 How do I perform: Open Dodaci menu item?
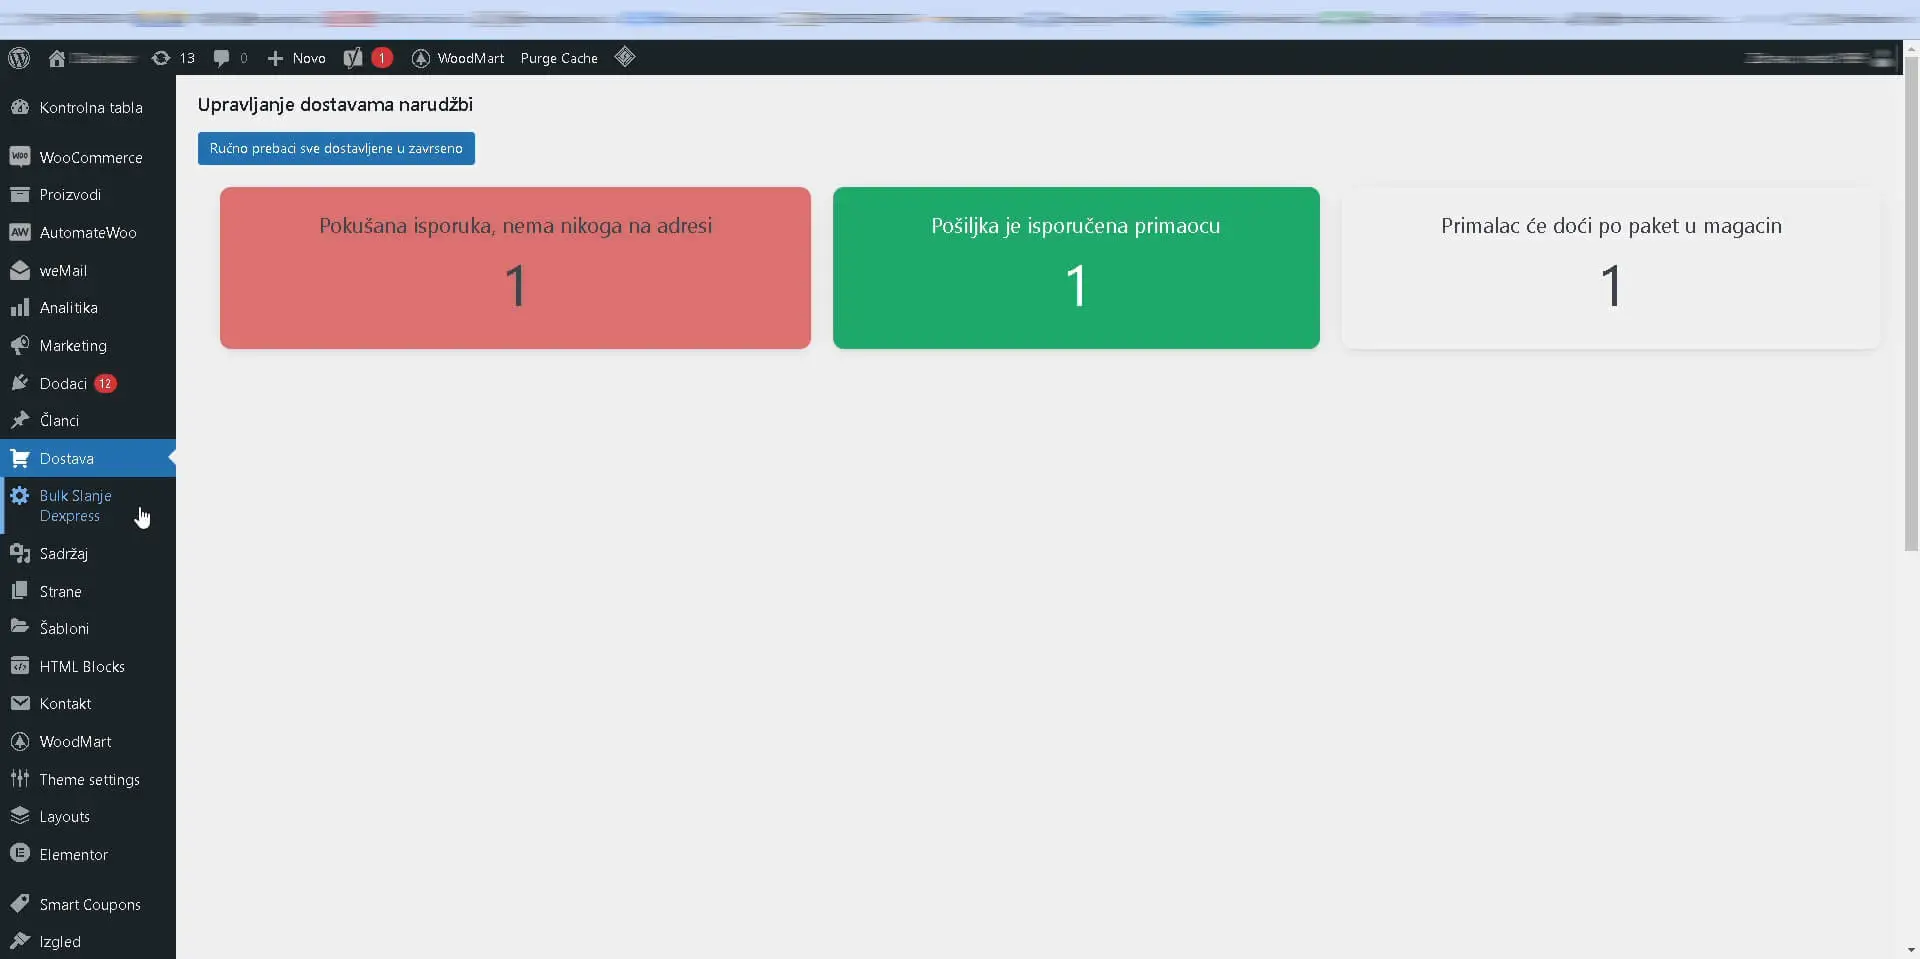88,383
